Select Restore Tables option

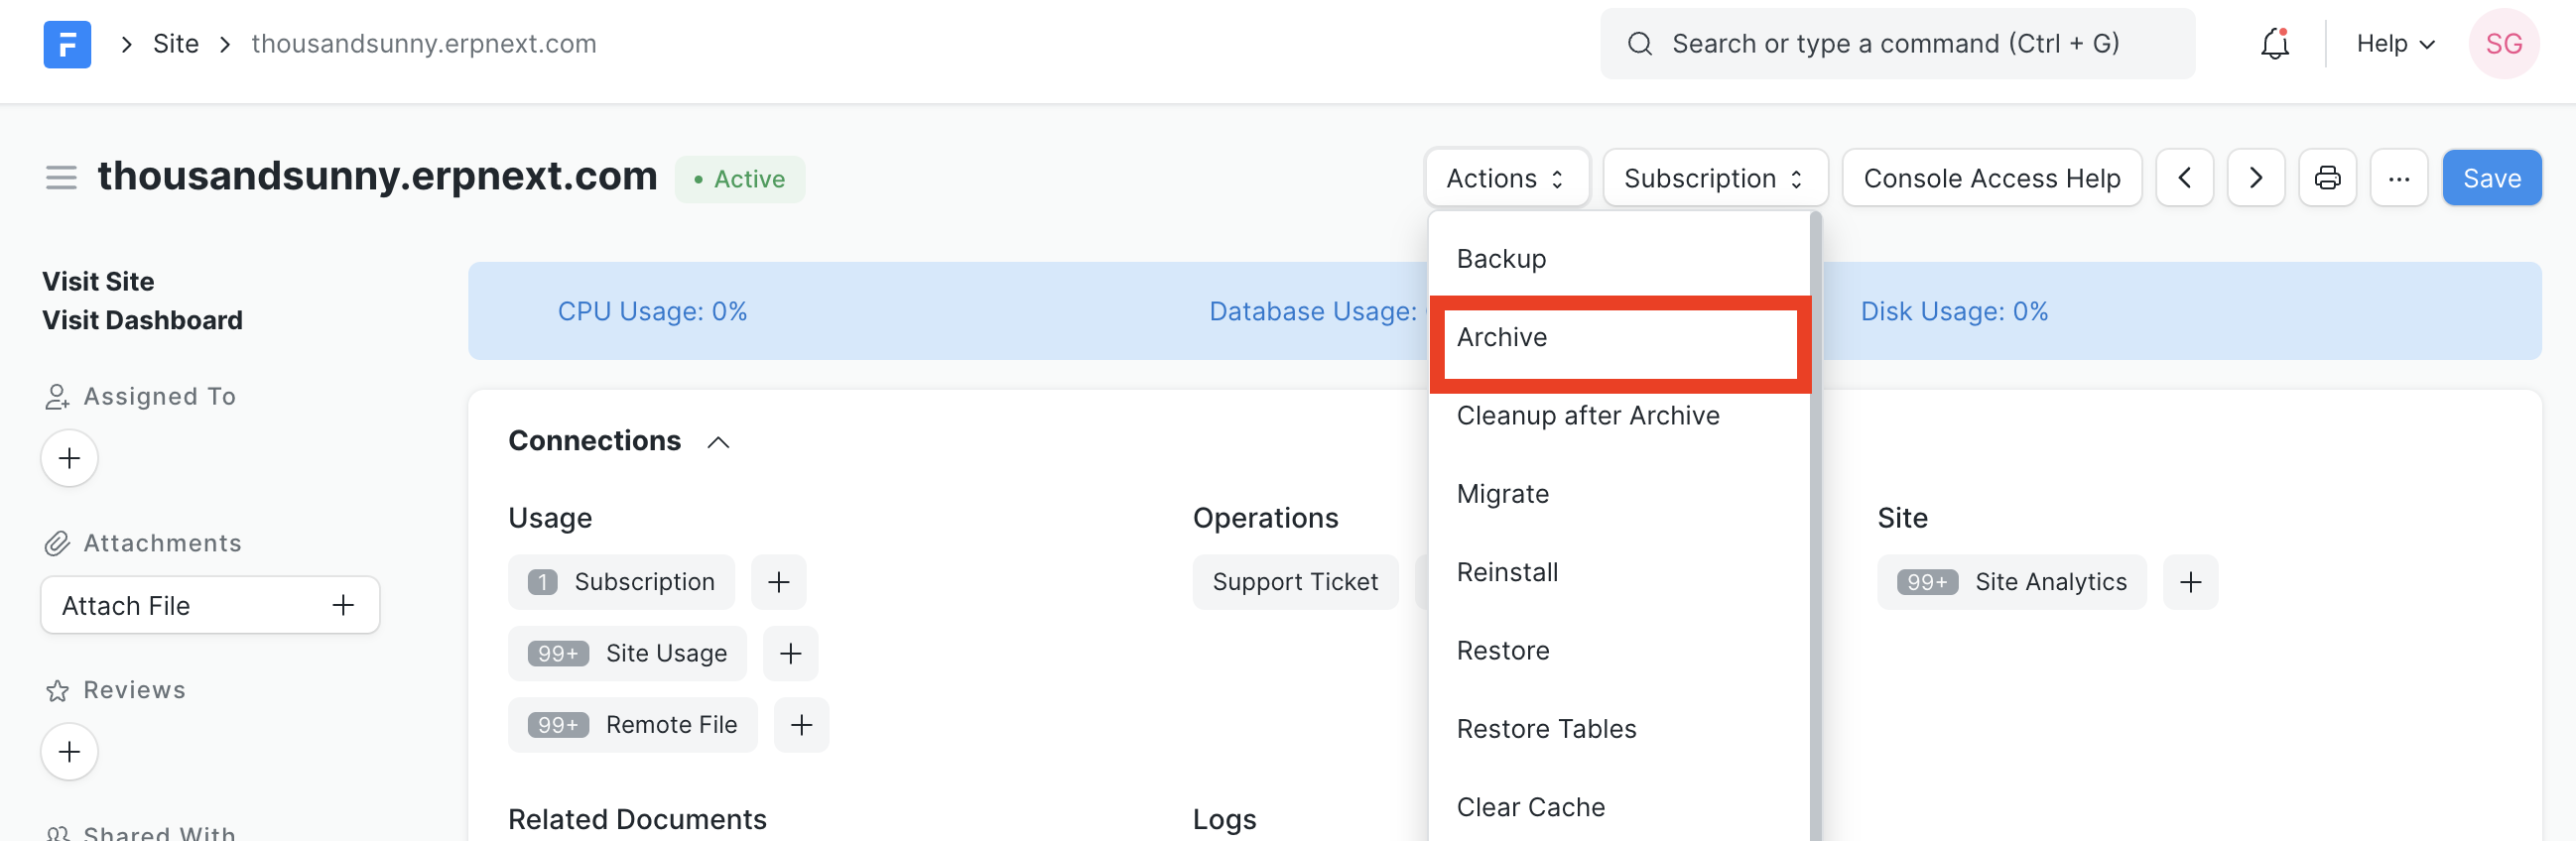(1546, 729)
